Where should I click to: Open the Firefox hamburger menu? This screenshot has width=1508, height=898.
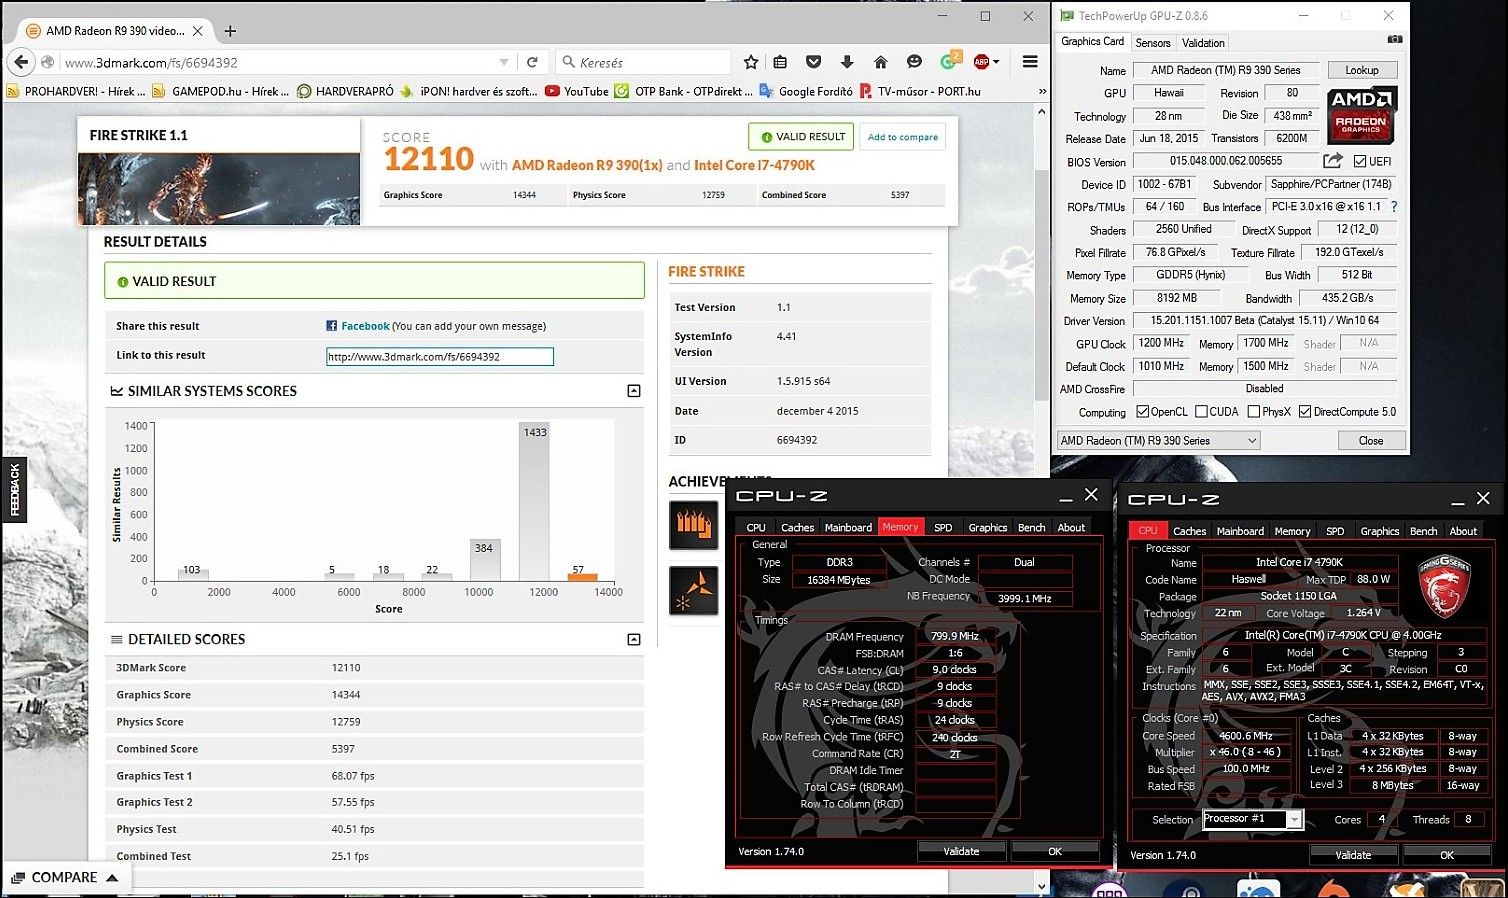(1030, 62)
